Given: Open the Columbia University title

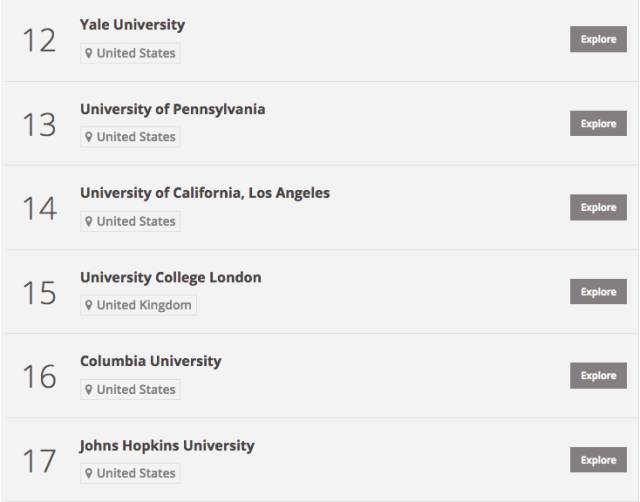Looking at the screenshot, I should tap(151, 361).
